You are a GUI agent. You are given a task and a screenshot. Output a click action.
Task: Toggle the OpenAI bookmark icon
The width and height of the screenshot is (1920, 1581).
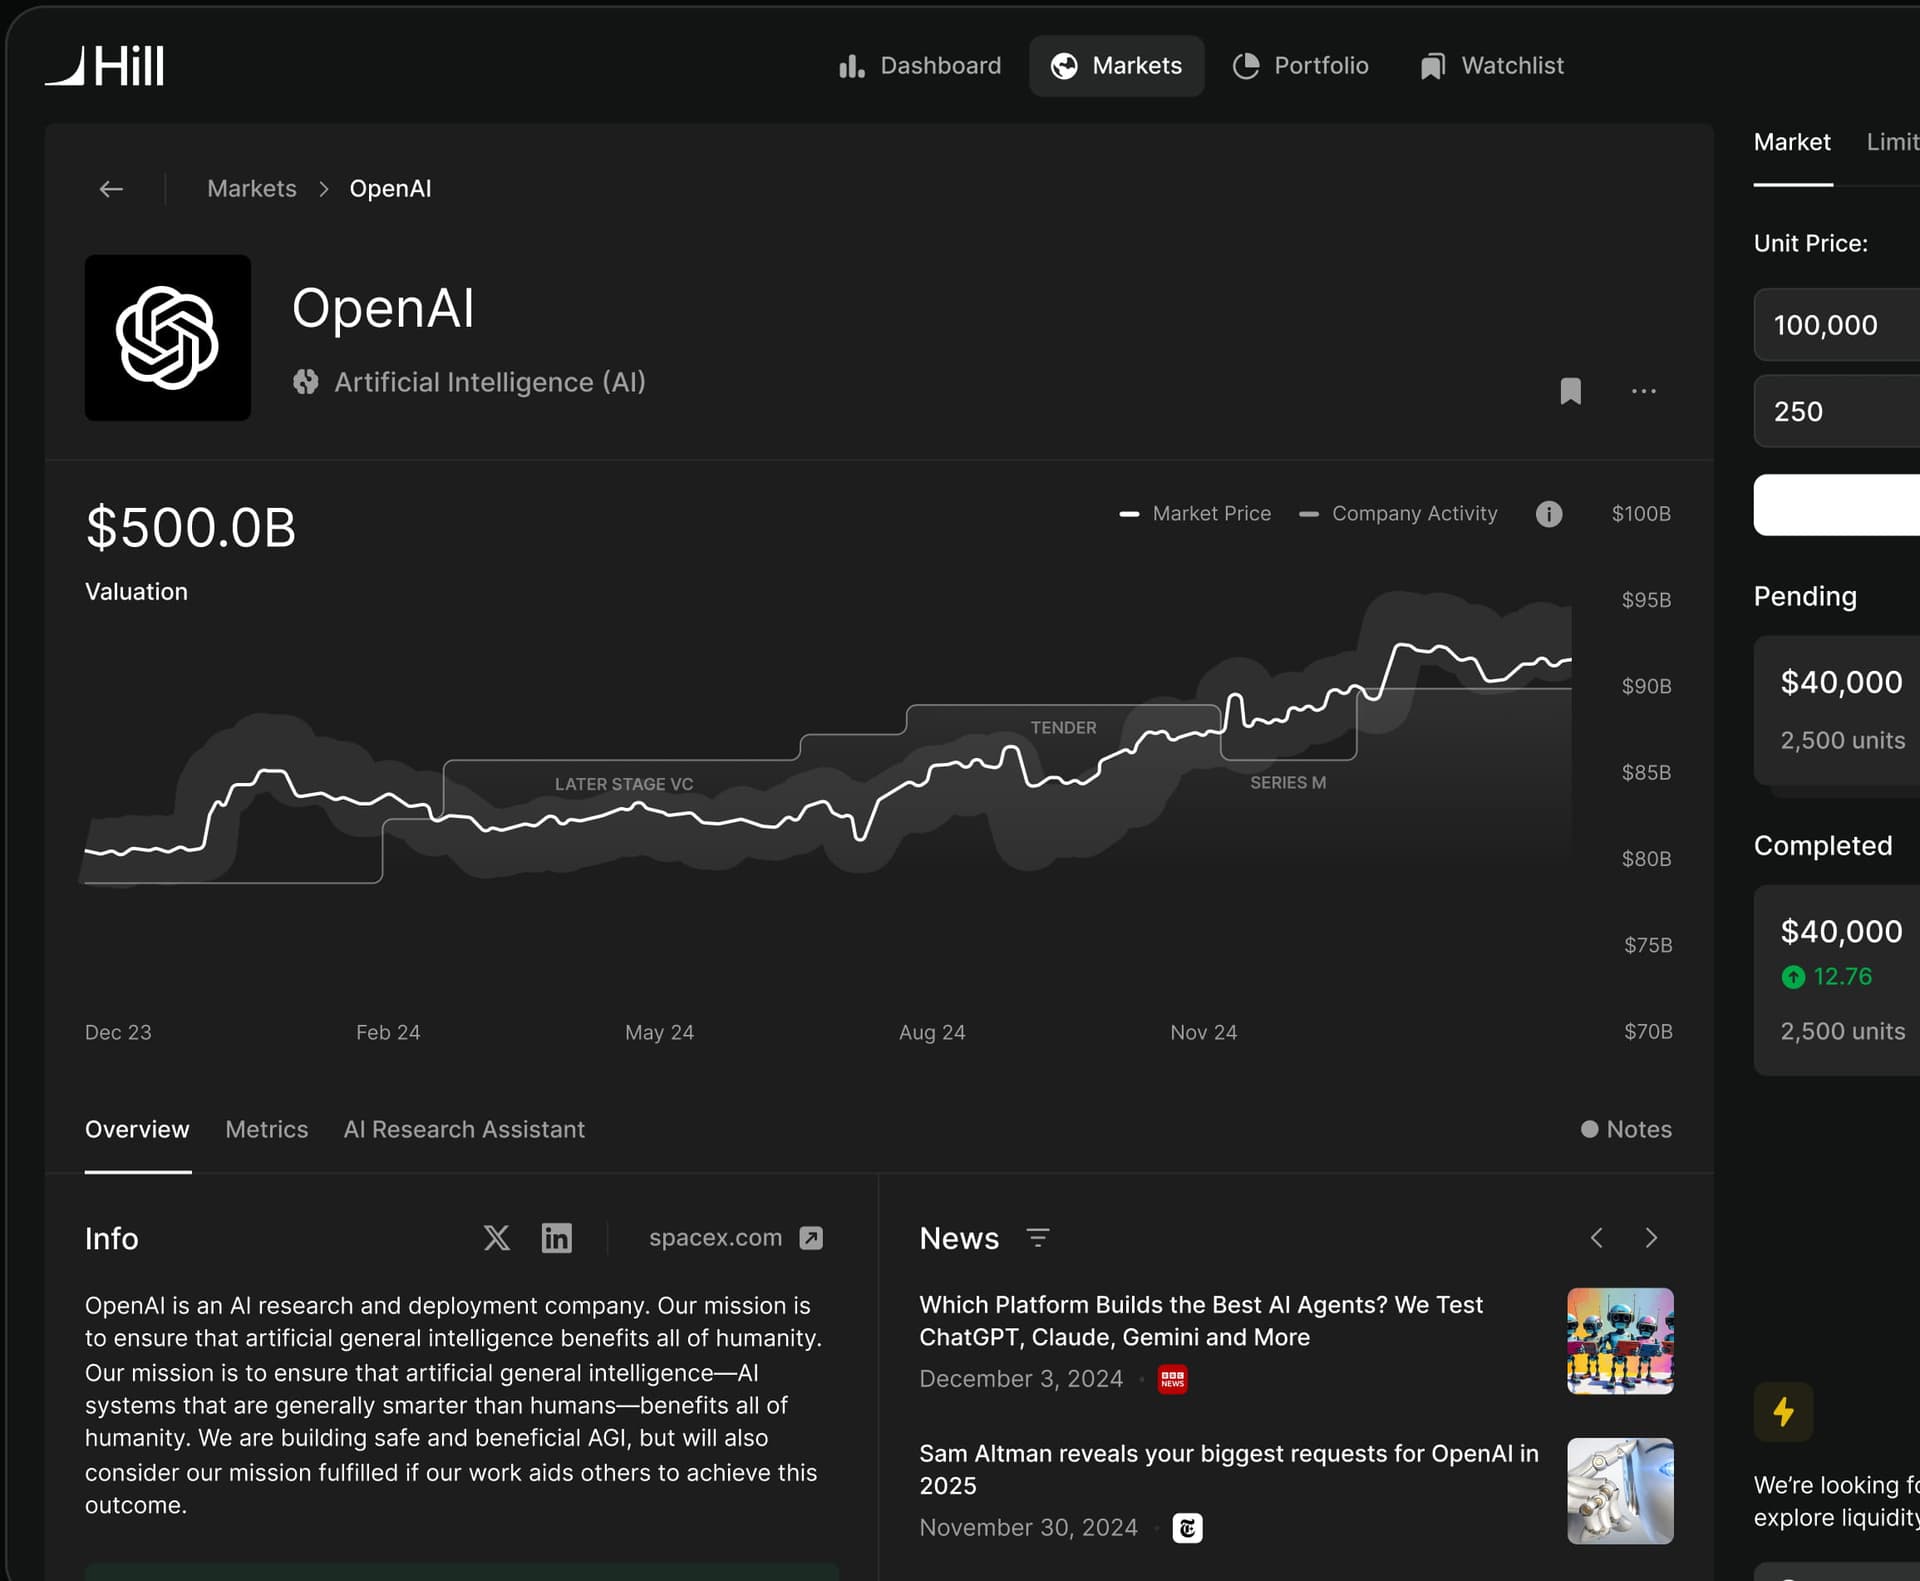pyautogui.click(x=1570, y=391)
